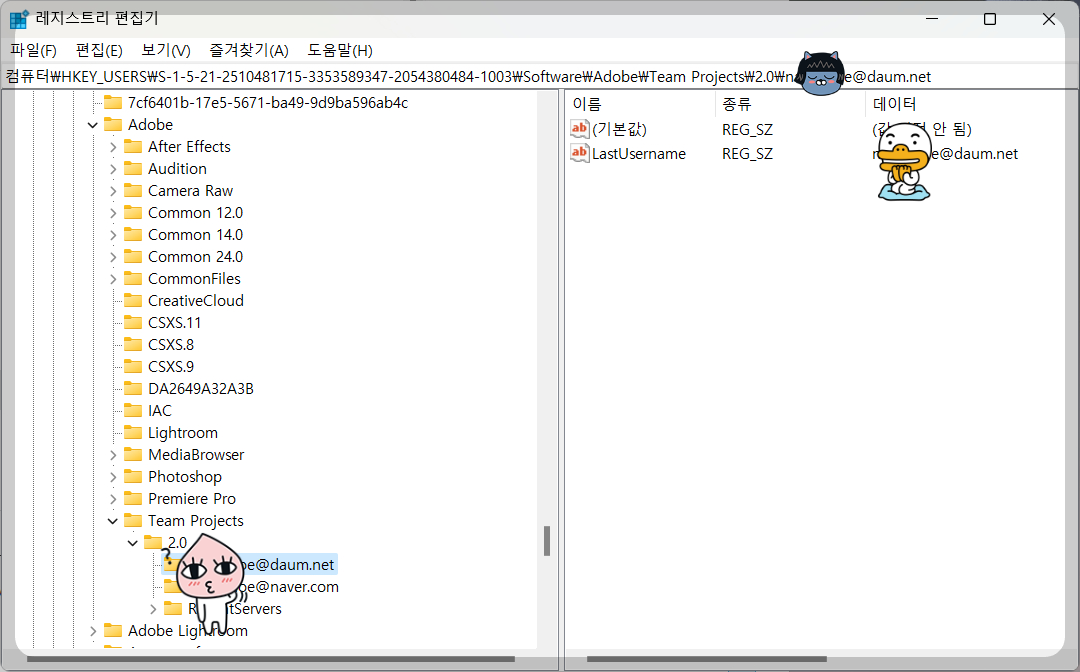Viewport: 1080px width, 672px height.
Task: Close the Registry Editor window
Action: click(1049, 19)
